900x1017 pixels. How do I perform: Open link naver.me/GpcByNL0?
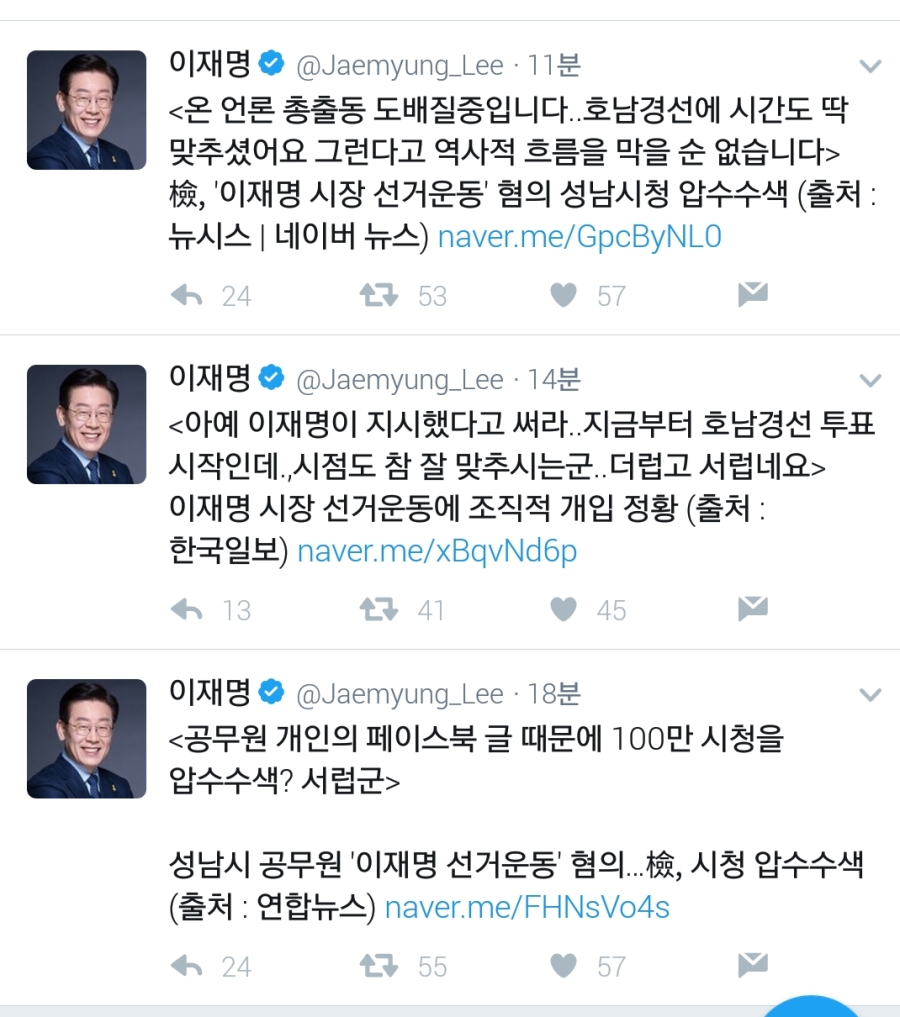click(x=580, y=237)
